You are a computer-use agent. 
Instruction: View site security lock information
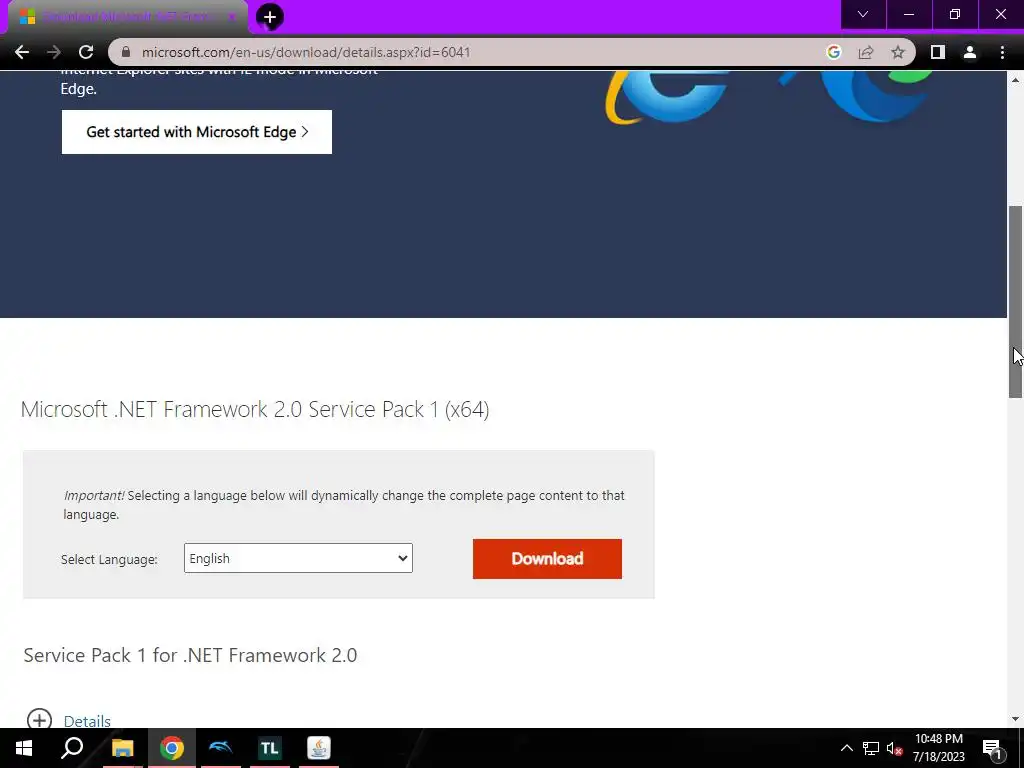click(x=126, y=52)
